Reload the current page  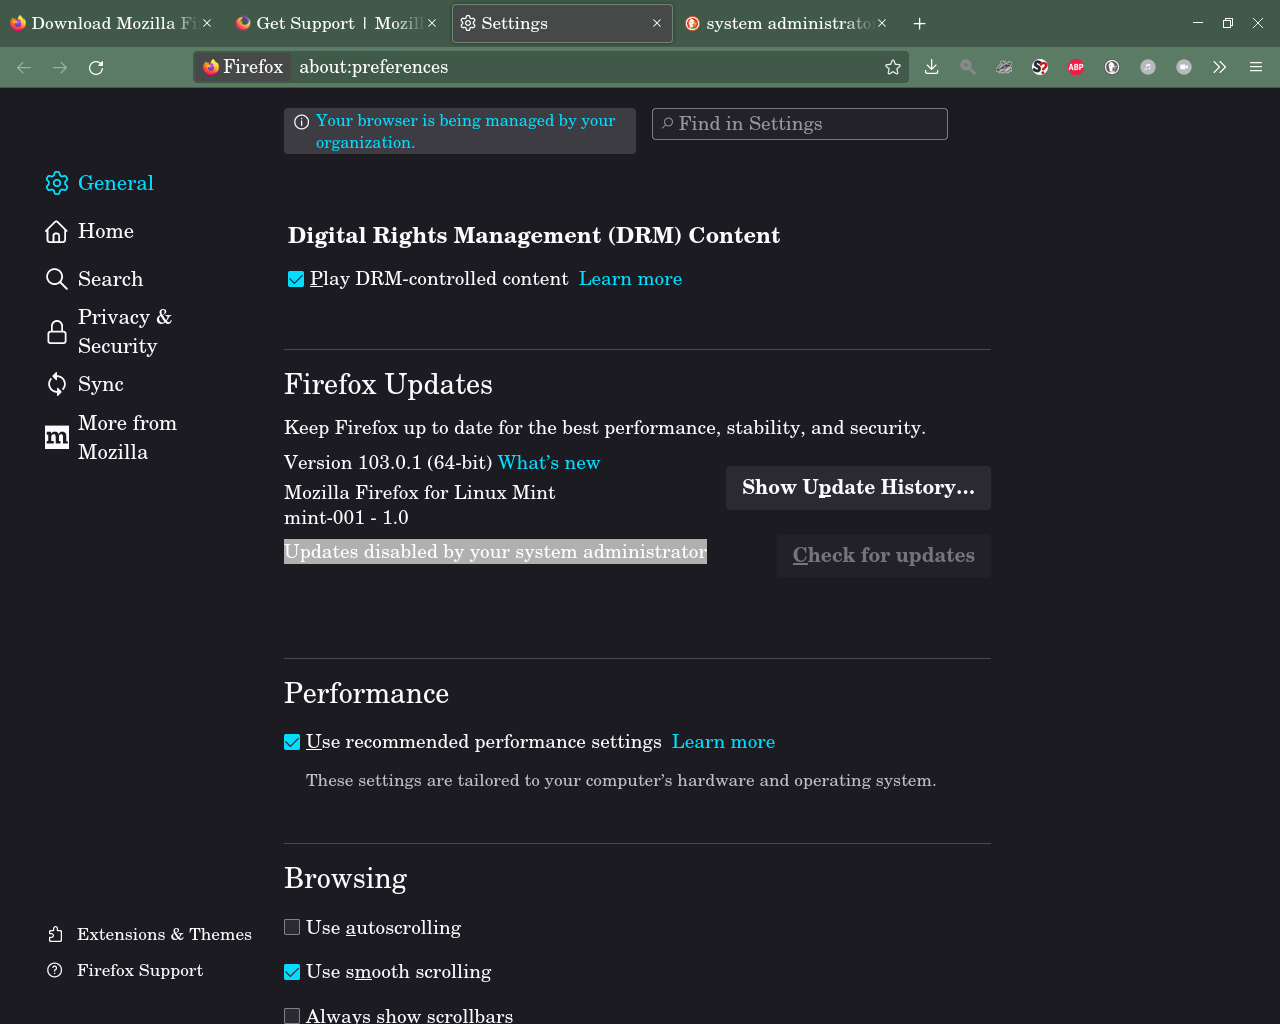tap(96, 67)
